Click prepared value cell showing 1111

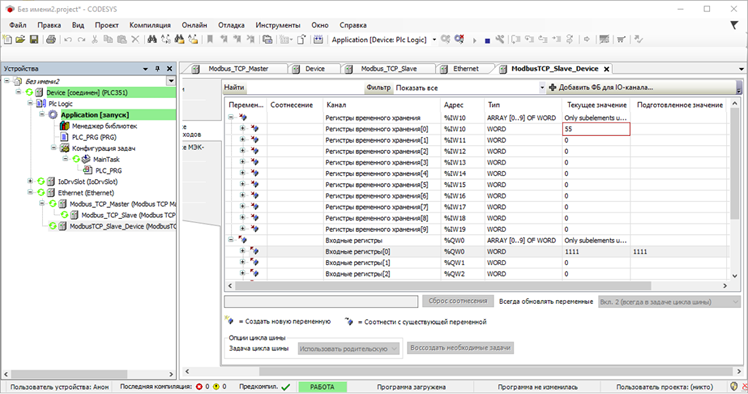pos(679,251)
